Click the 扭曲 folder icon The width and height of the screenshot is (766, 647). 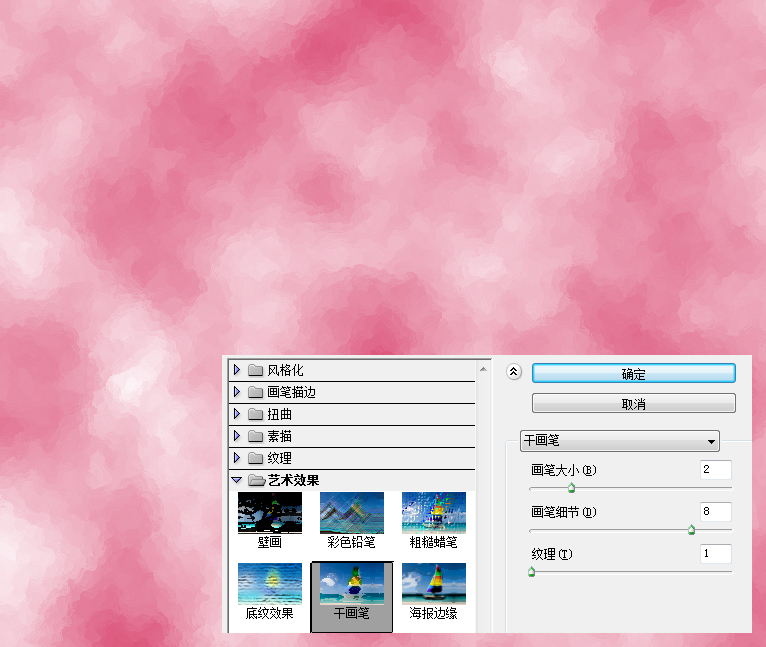point(255,414)
